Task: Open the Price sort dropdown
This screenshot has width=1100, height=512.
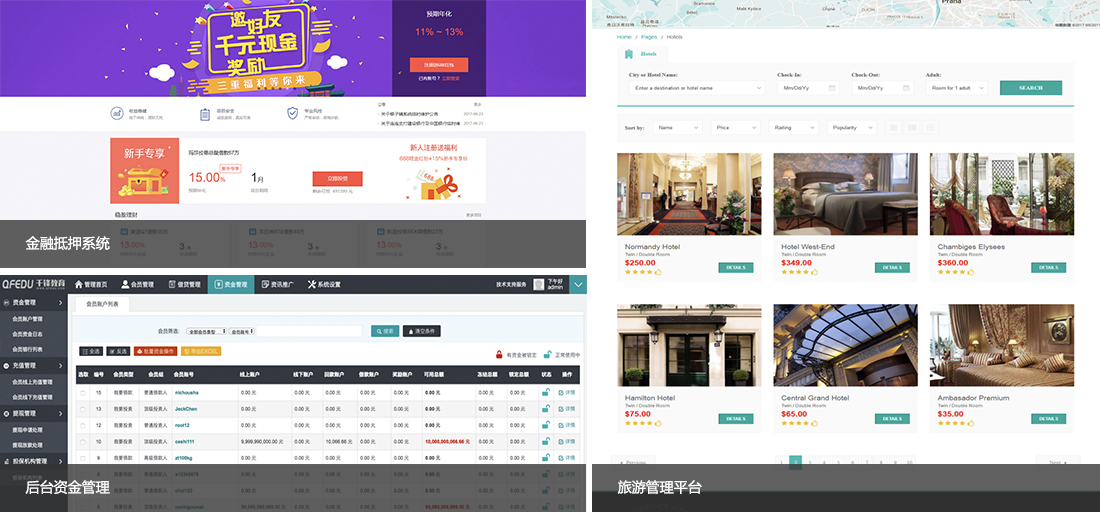Action: point(735,128)
